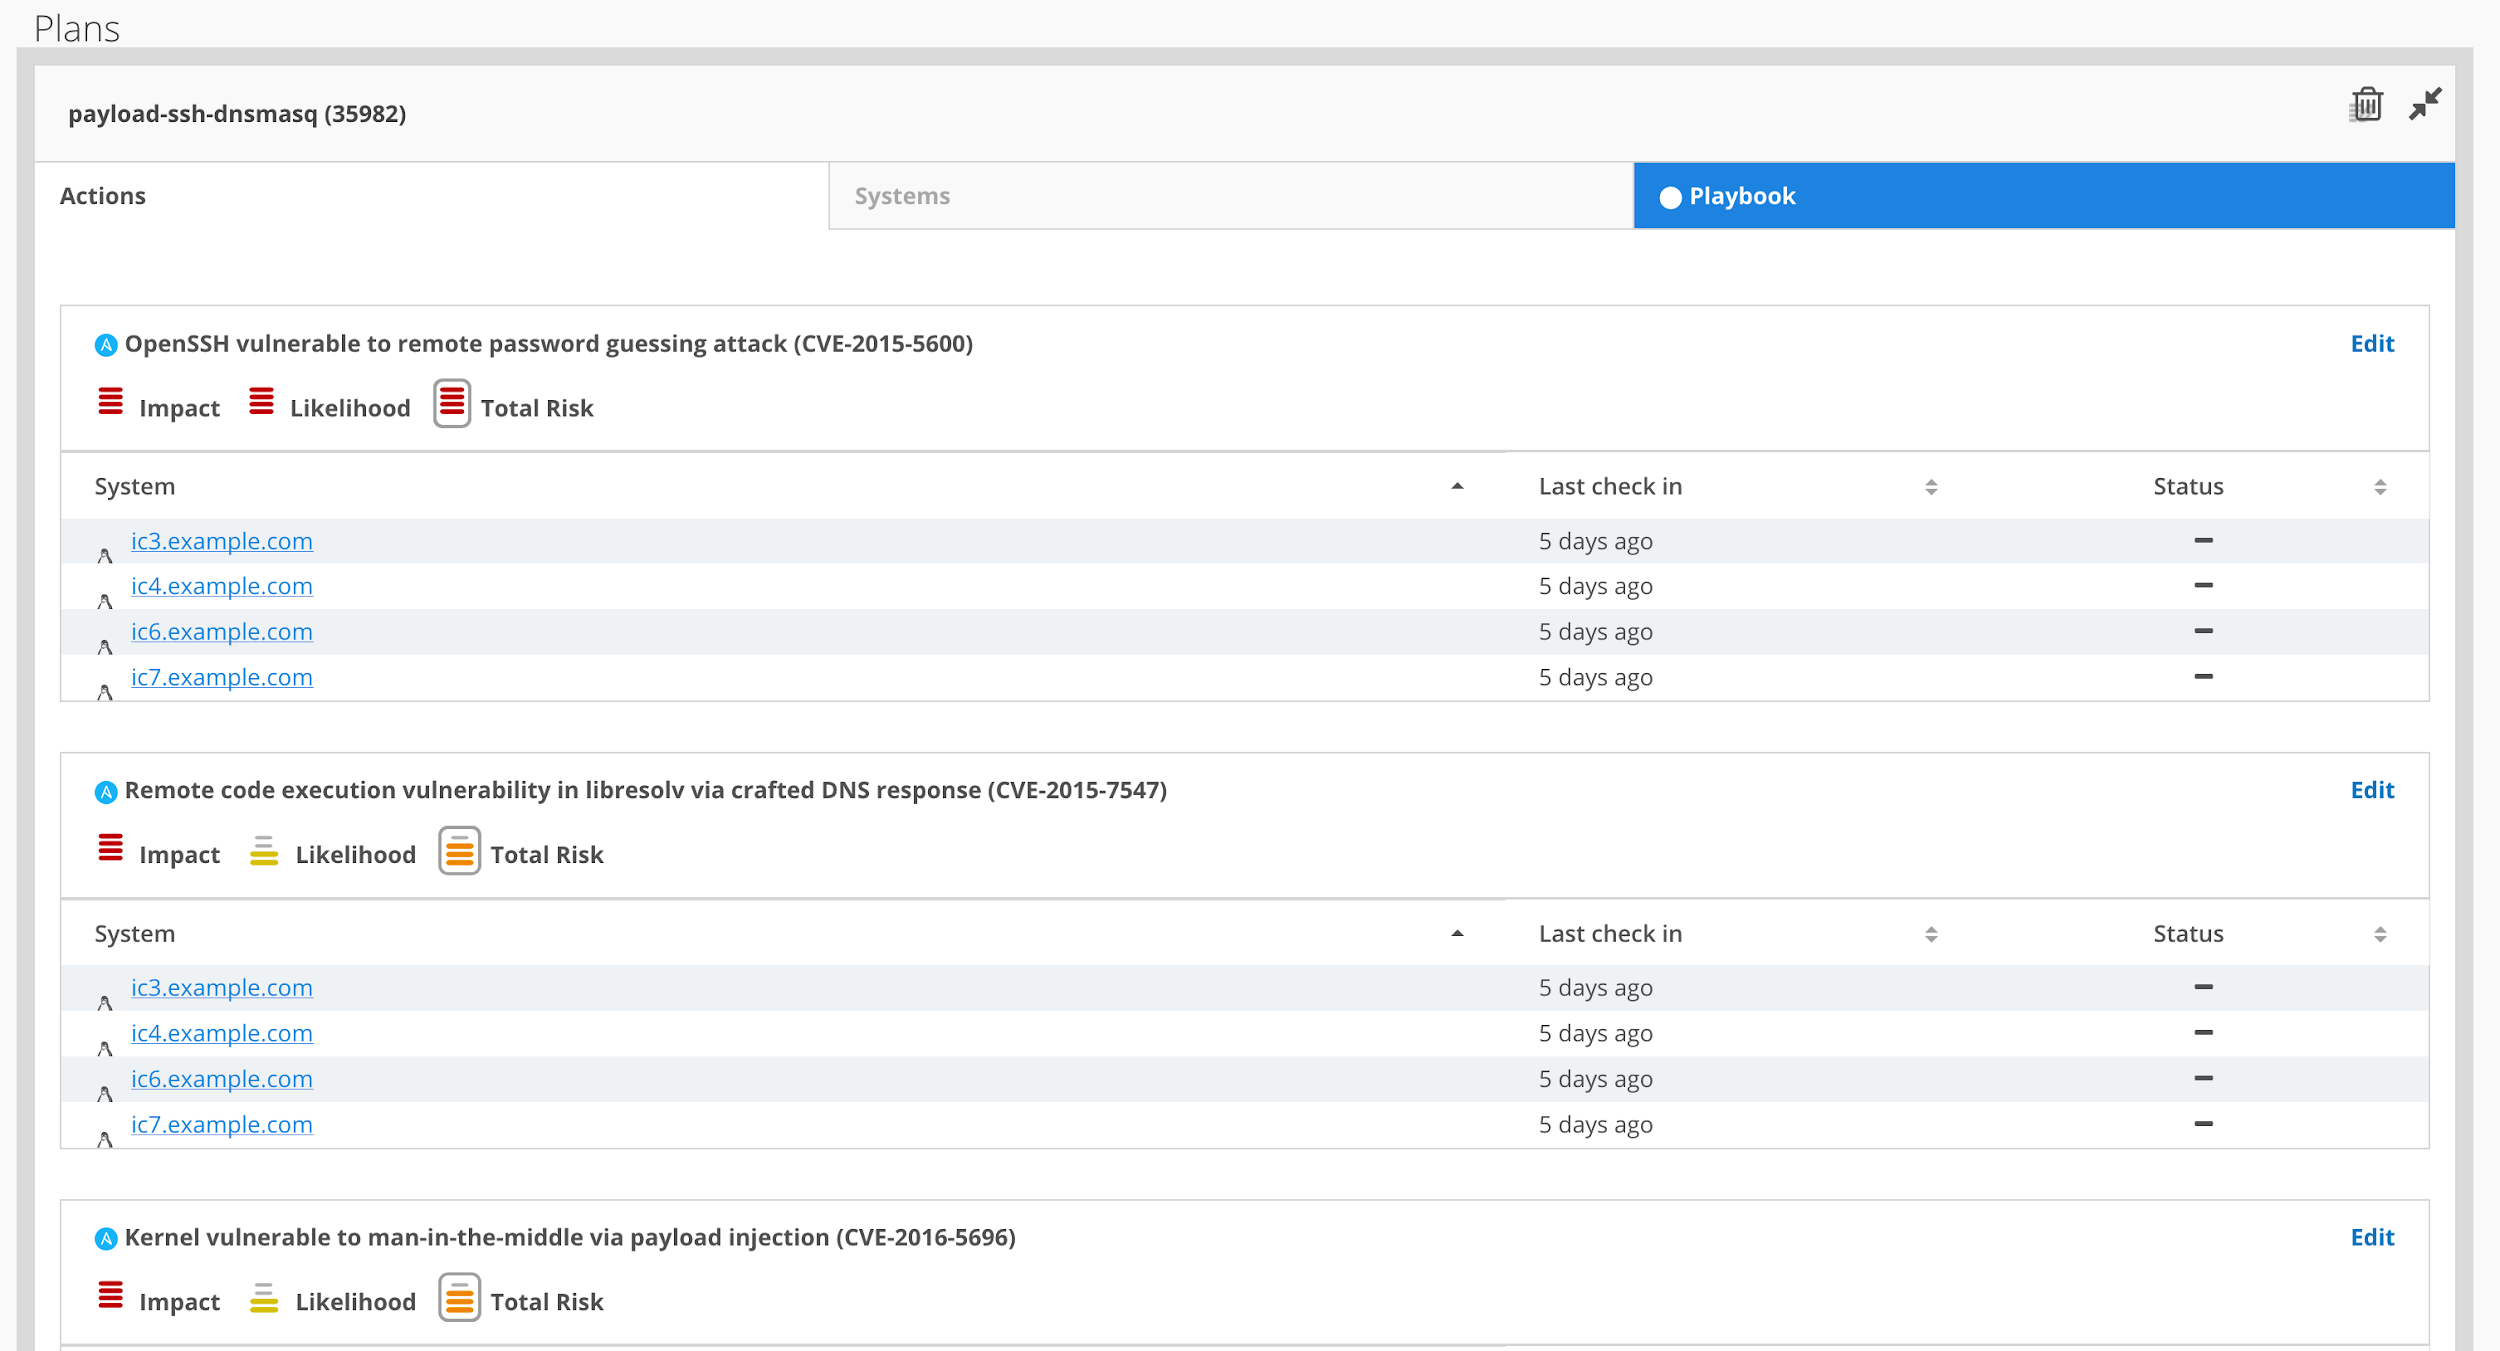Viewport: 2500px width, 1351px height.
Task: Sort libresolv table by Status arrows
Action: [x=2380, y=934]
